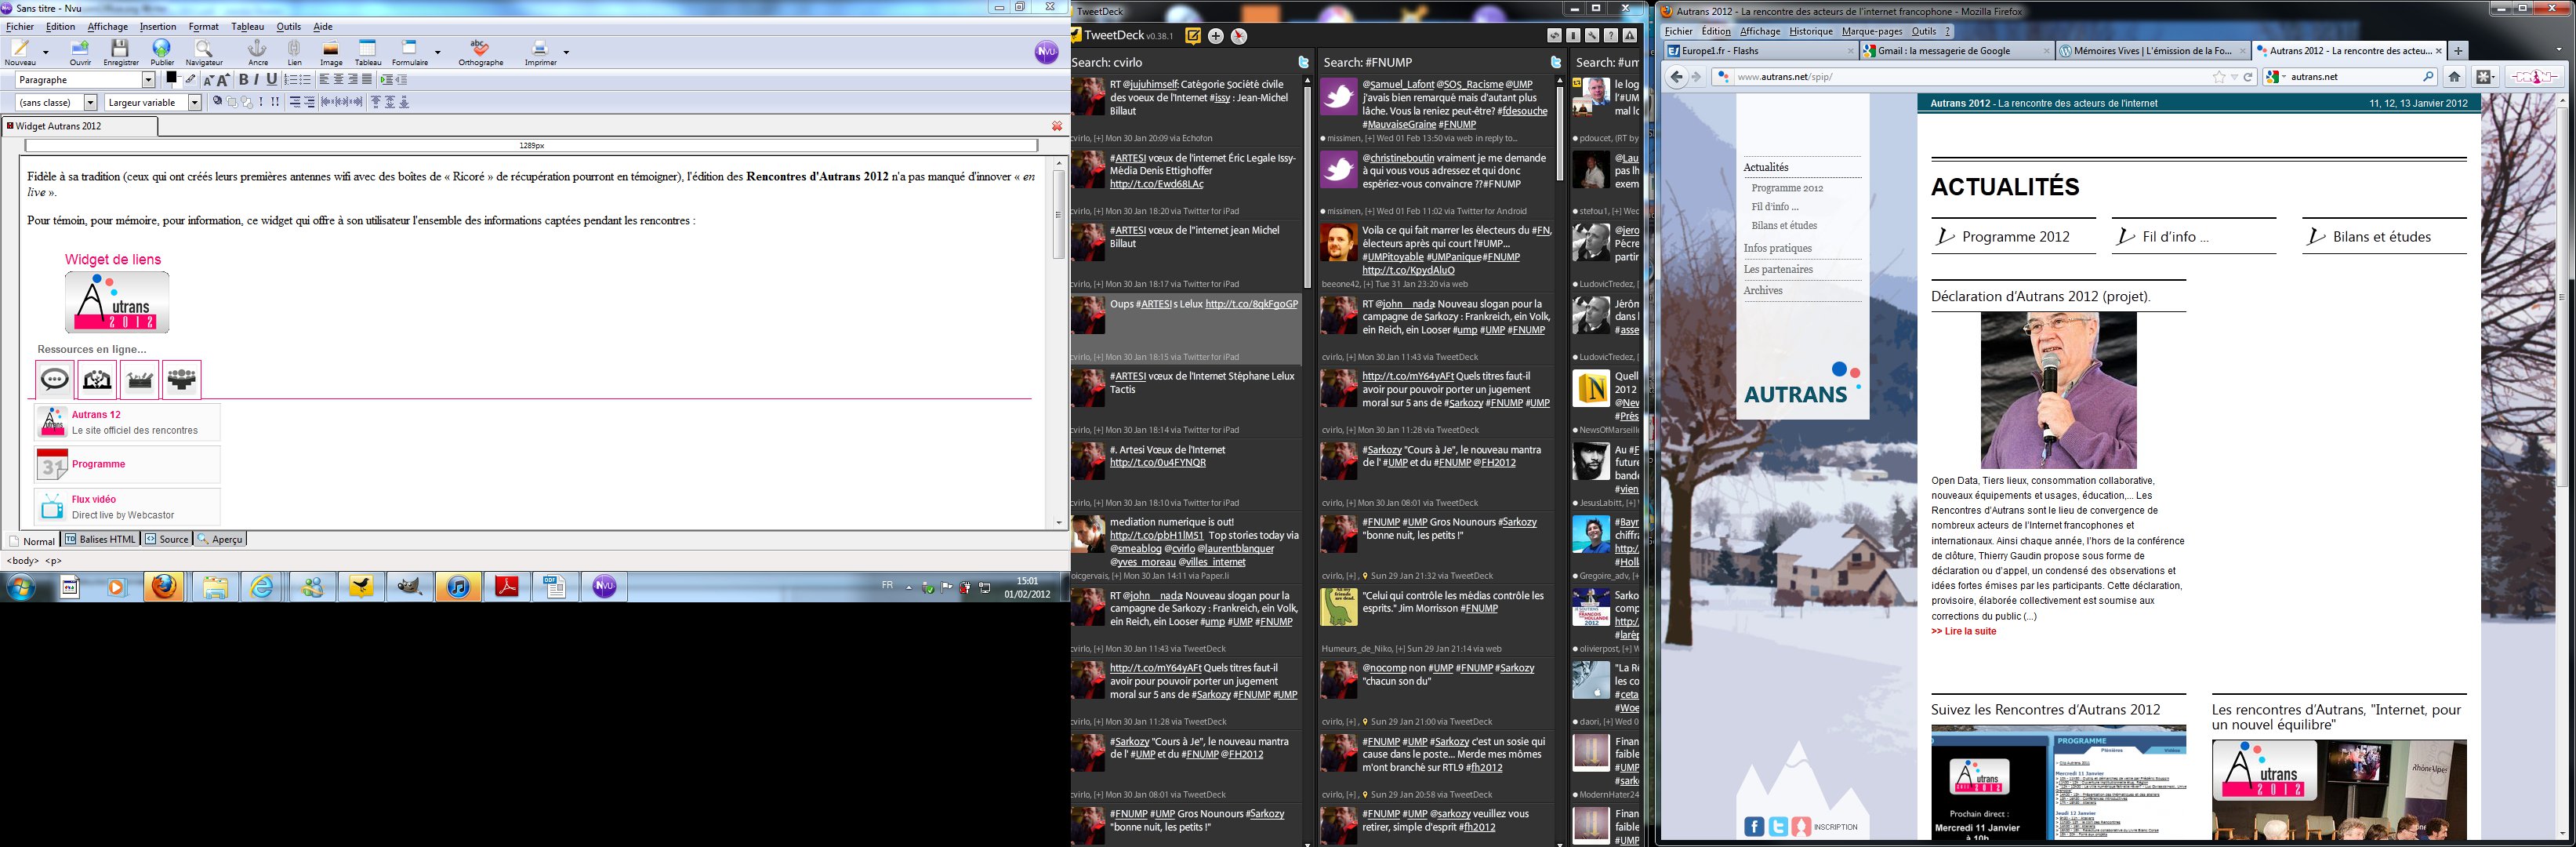The height and width of the screenshot is (847, 2576).
Task: Open iTunes from the taskbar
Action: (x=458, y=588)
